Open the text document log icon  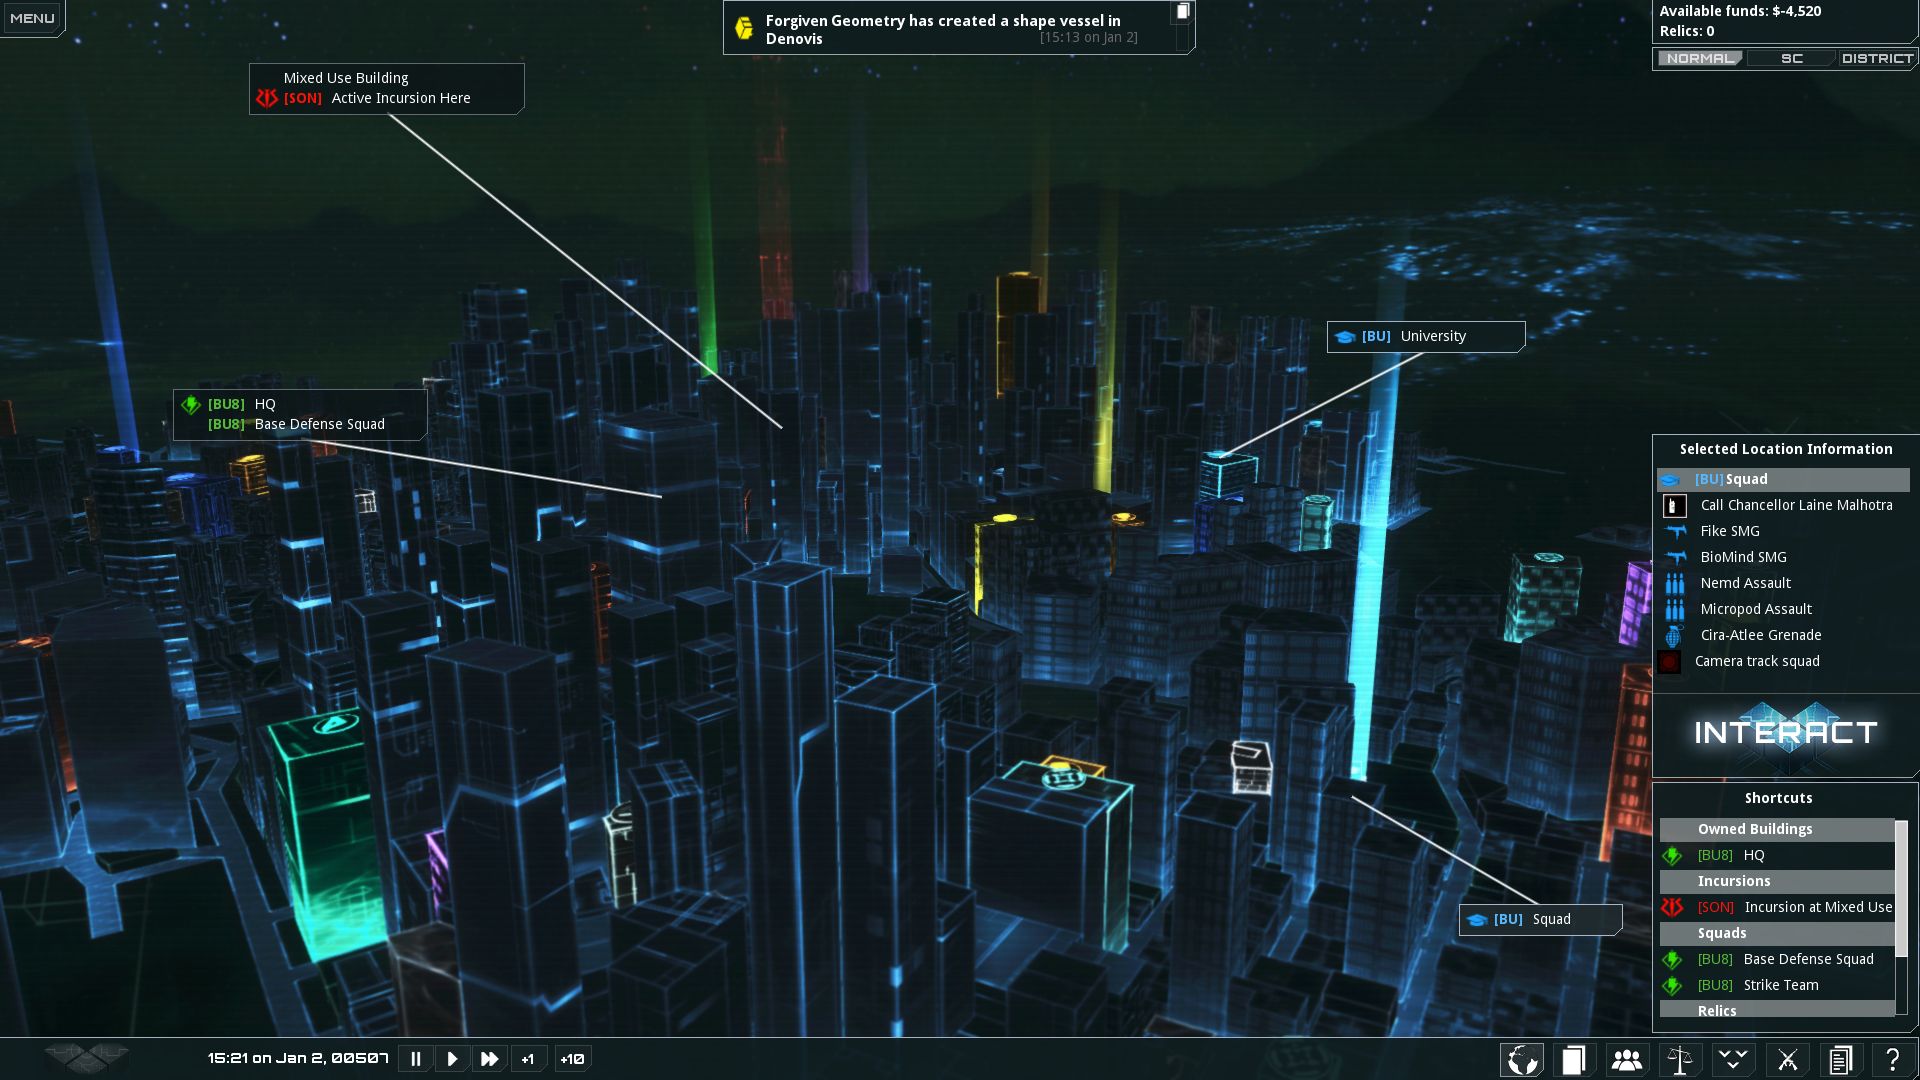tap(1840, 1060)
